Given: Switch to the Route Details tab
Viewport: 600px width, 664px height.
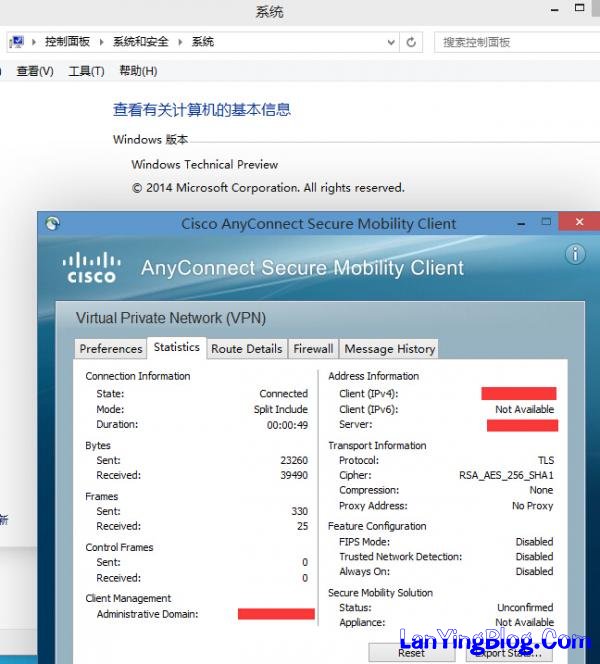Looking at the screenshot, I should (x=247, y=349).
